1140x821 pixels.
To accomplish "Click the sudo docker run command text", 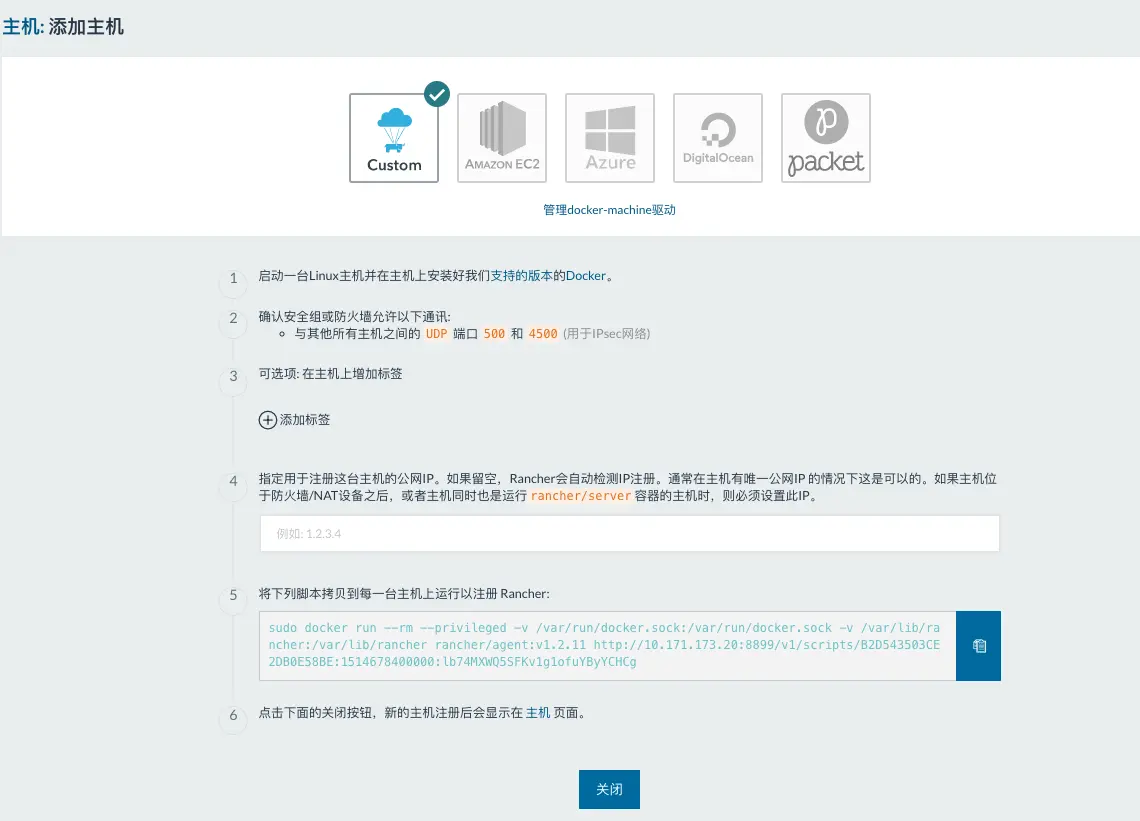I will click(604, 645).
